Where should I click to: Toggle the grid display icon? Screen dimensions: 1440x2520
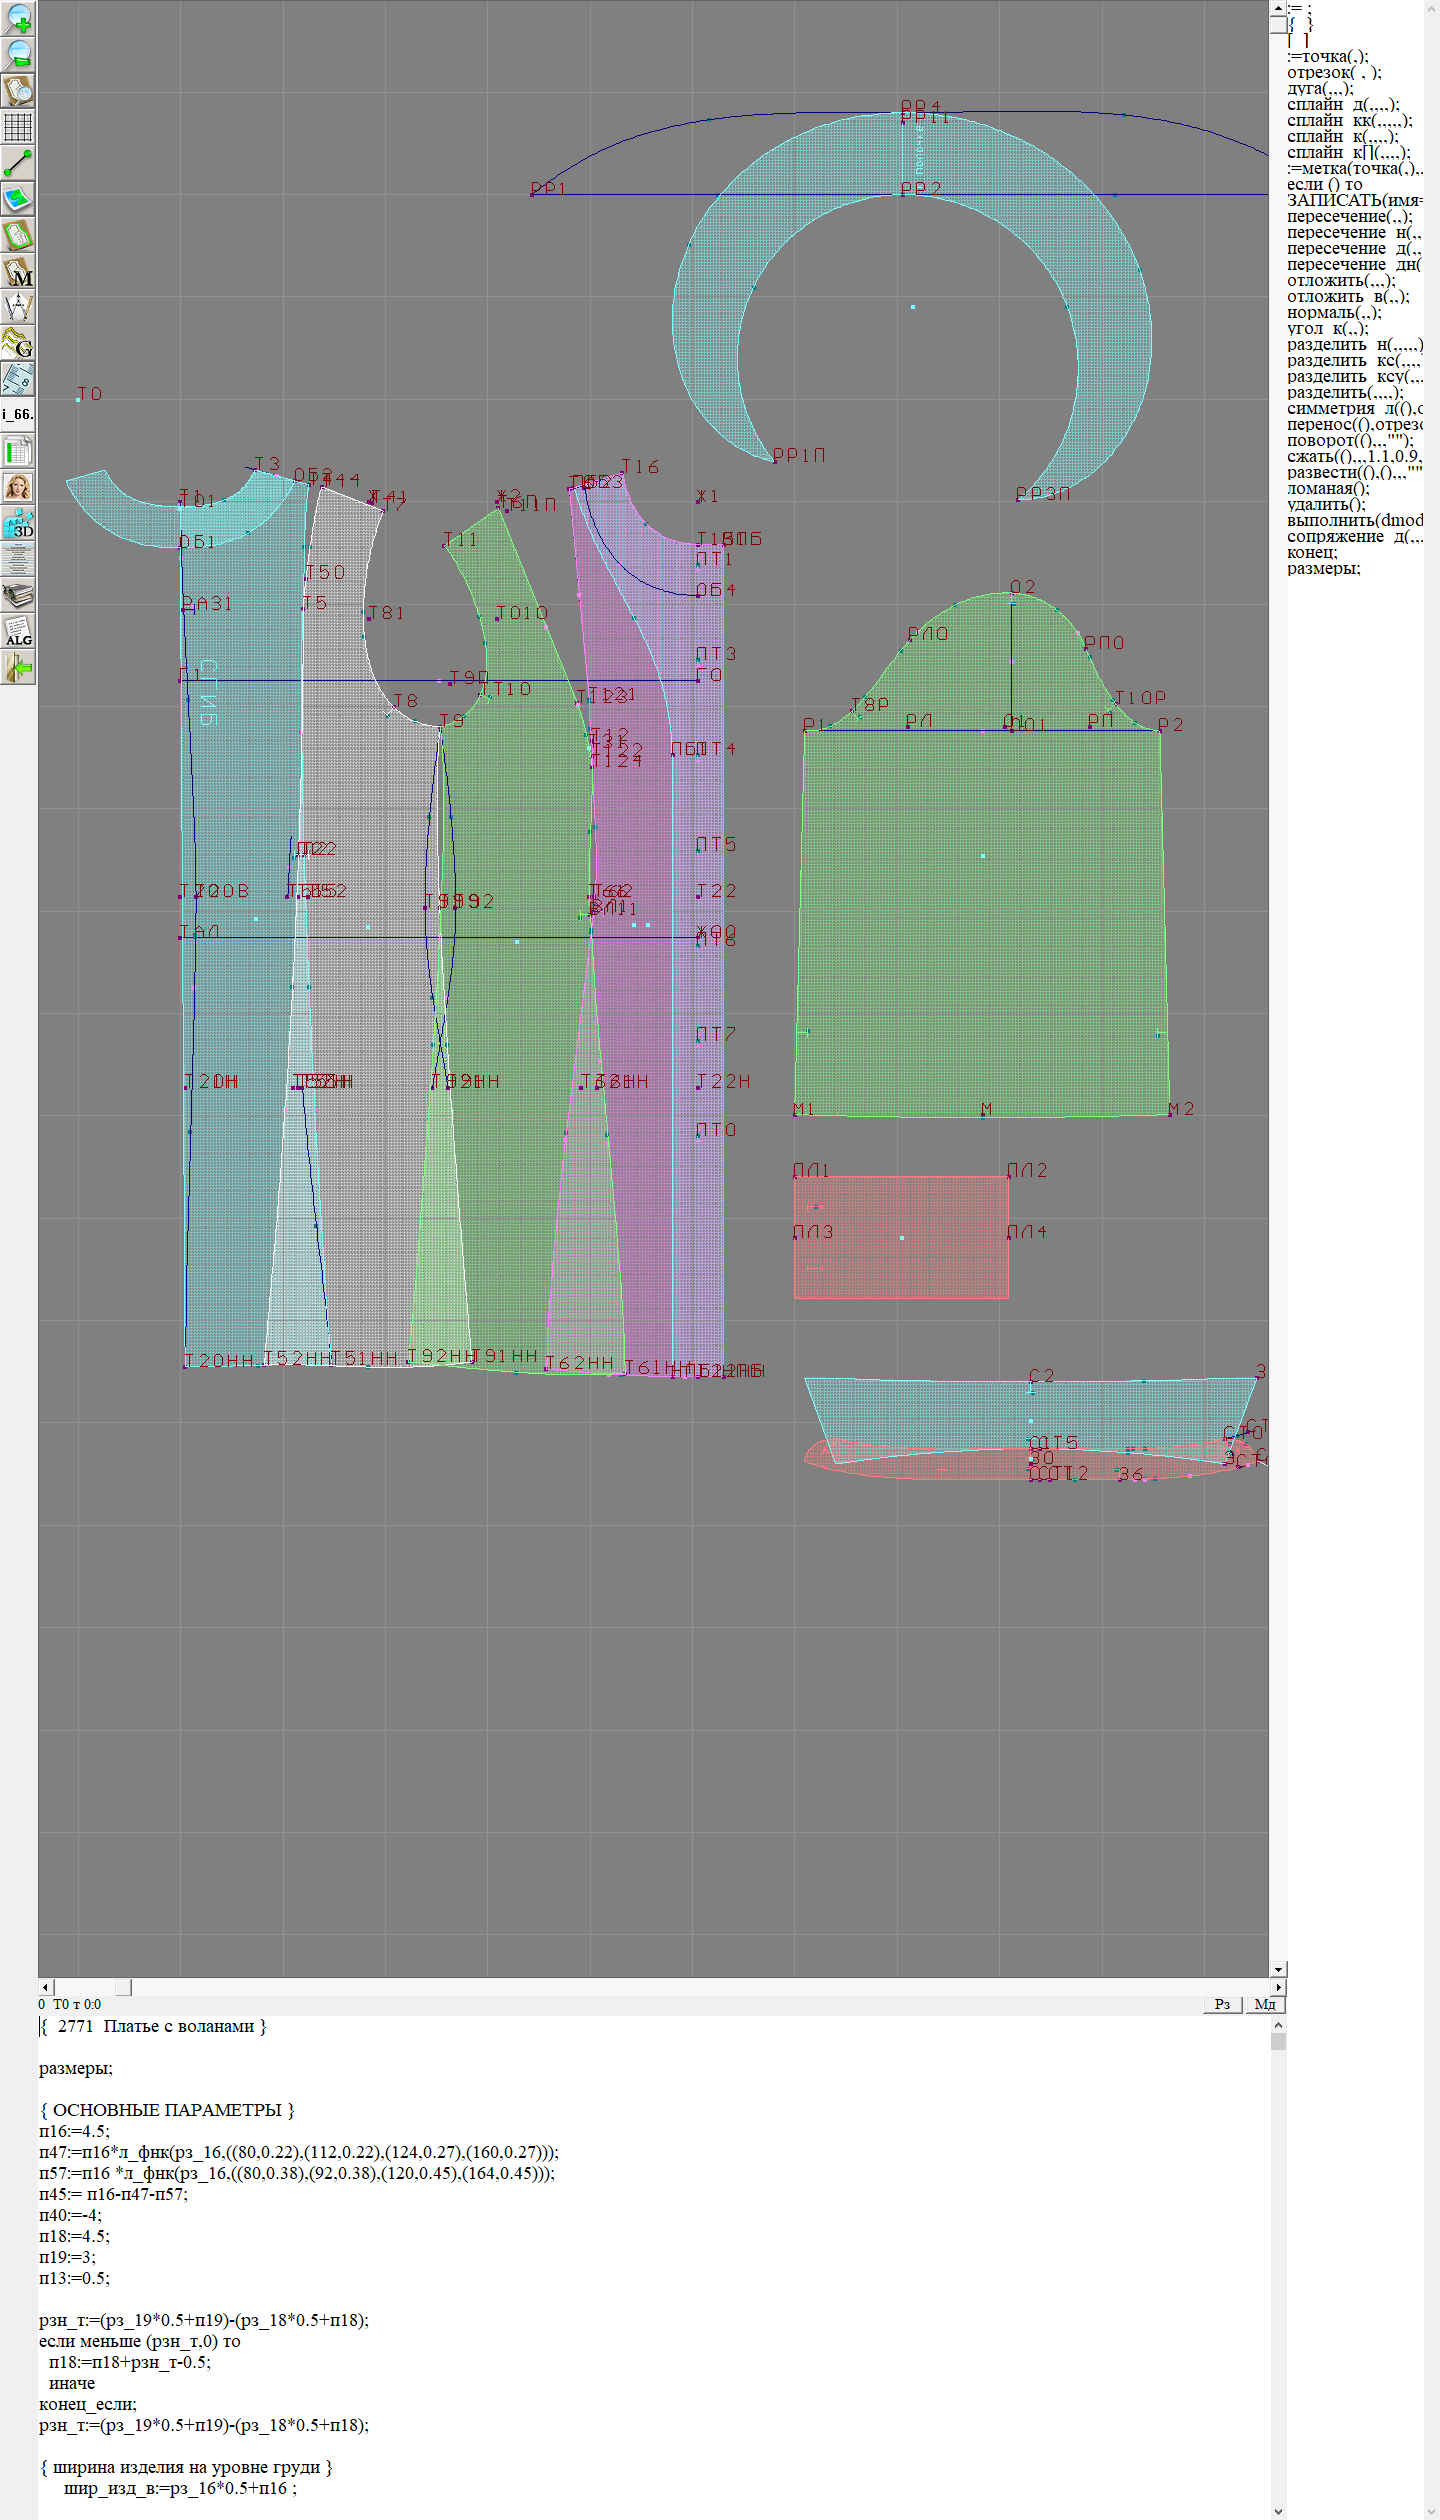coord(18,127)
